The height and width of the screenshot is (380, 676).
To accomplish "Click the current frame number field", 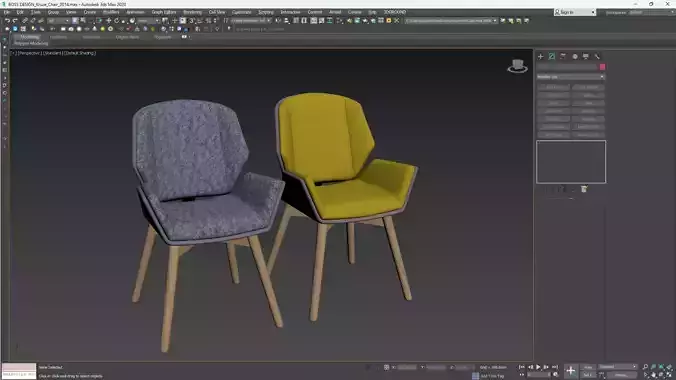I will coord(539,375).
